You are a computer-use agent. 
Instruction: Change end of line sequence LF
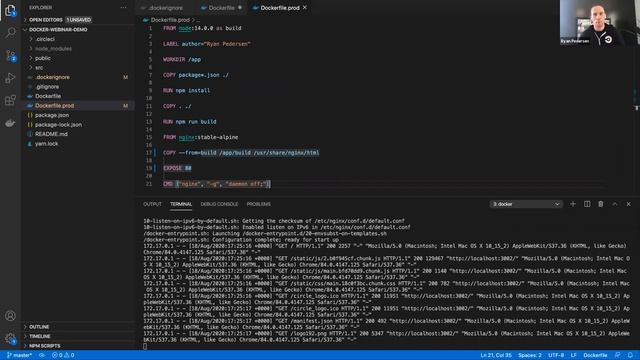coord(573,355)
